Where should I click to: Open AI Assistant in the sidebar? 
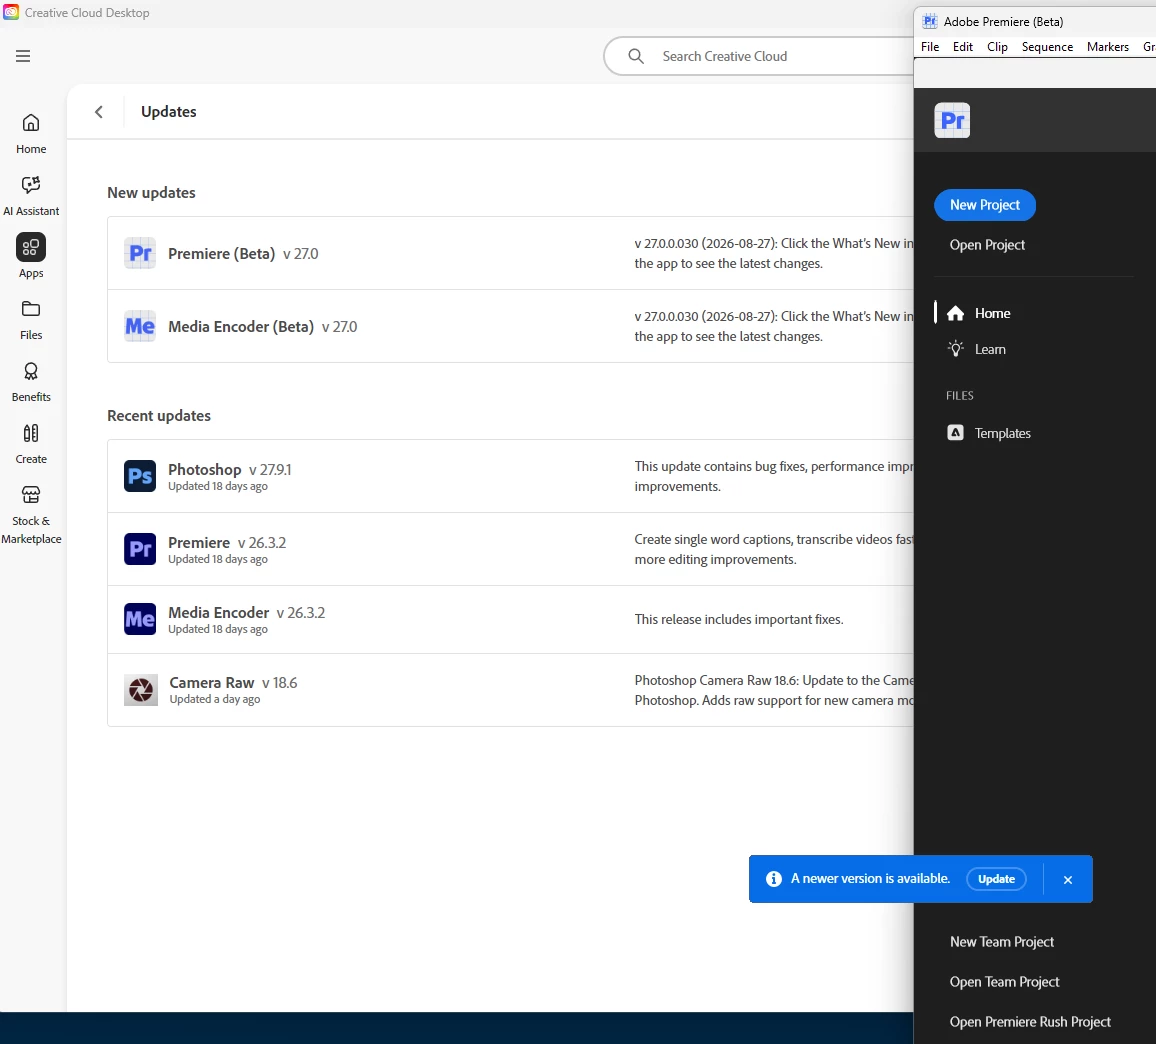tap(31, 195)
